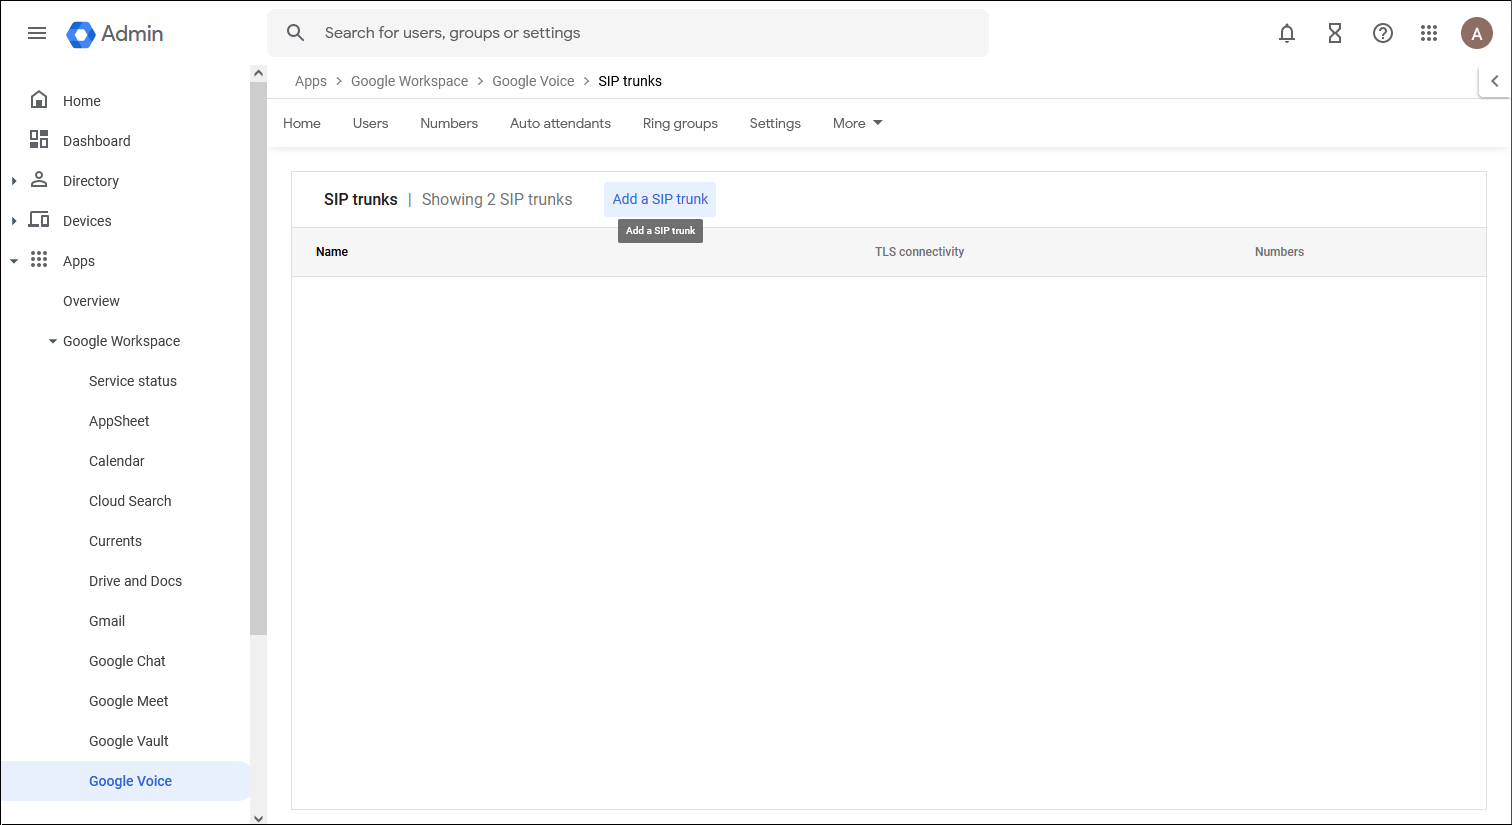The height and width of the screenshot is (825, 1512).
Task: Click the Dashboard icon in sidebar
Action: click(x=39, y=139)
